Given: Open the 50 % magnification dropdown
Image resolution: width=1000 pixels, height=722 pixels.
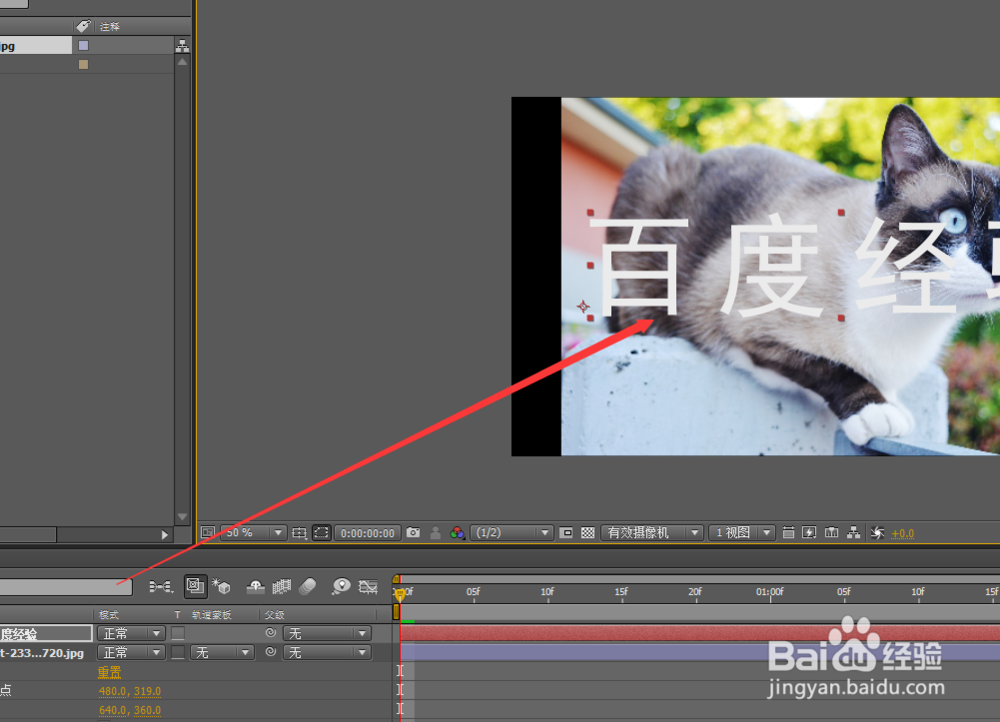Looking at the screenshot, I should click(x=253, y=533).
